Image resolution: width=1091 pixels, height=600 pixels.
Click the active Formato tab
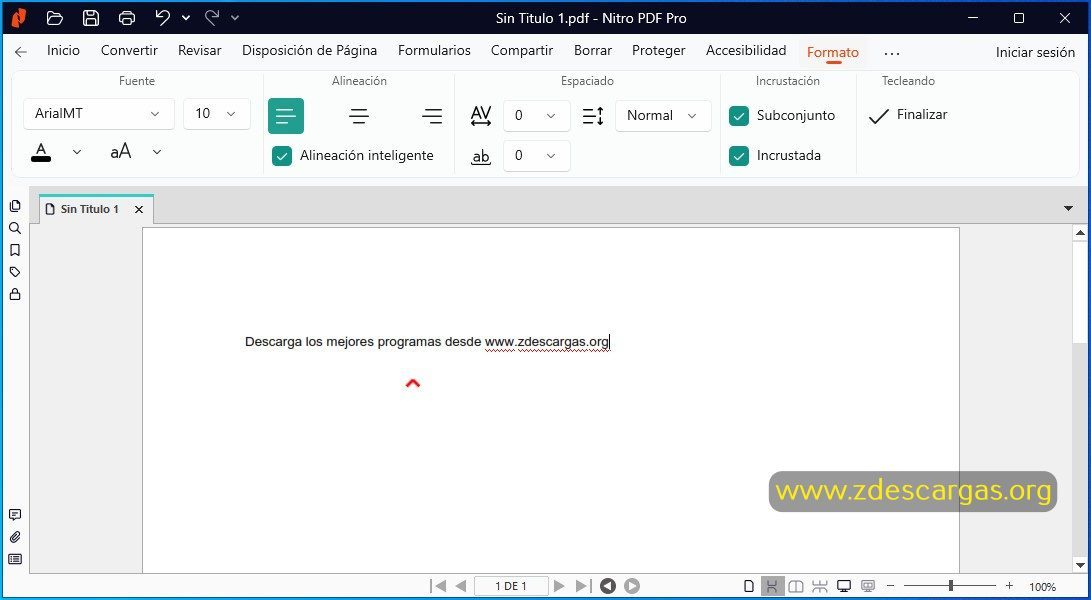(x=833, y=52)
